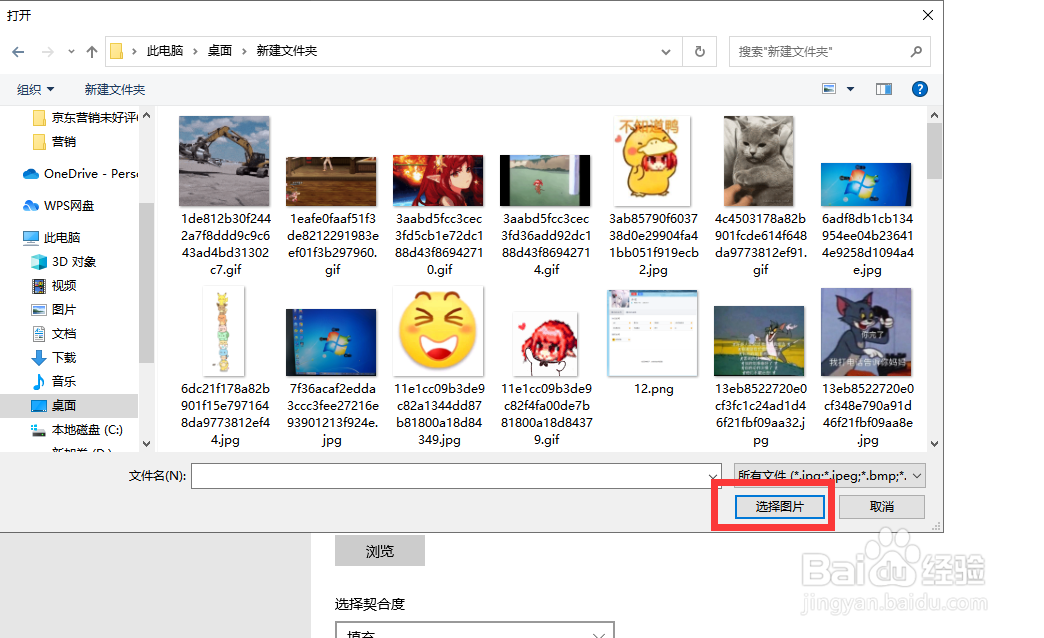The width and height of the screenshot is (1044, 638).
Task: Select 6adf8db1cb134 Windows logo jpg thumbnail
Action: click(866, 184)
